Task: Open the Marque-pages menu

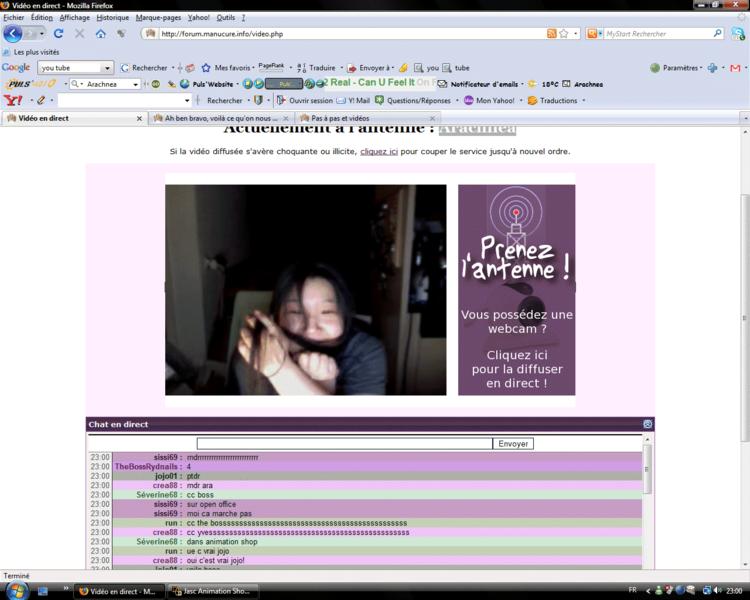Action: (x=160, y=17)
